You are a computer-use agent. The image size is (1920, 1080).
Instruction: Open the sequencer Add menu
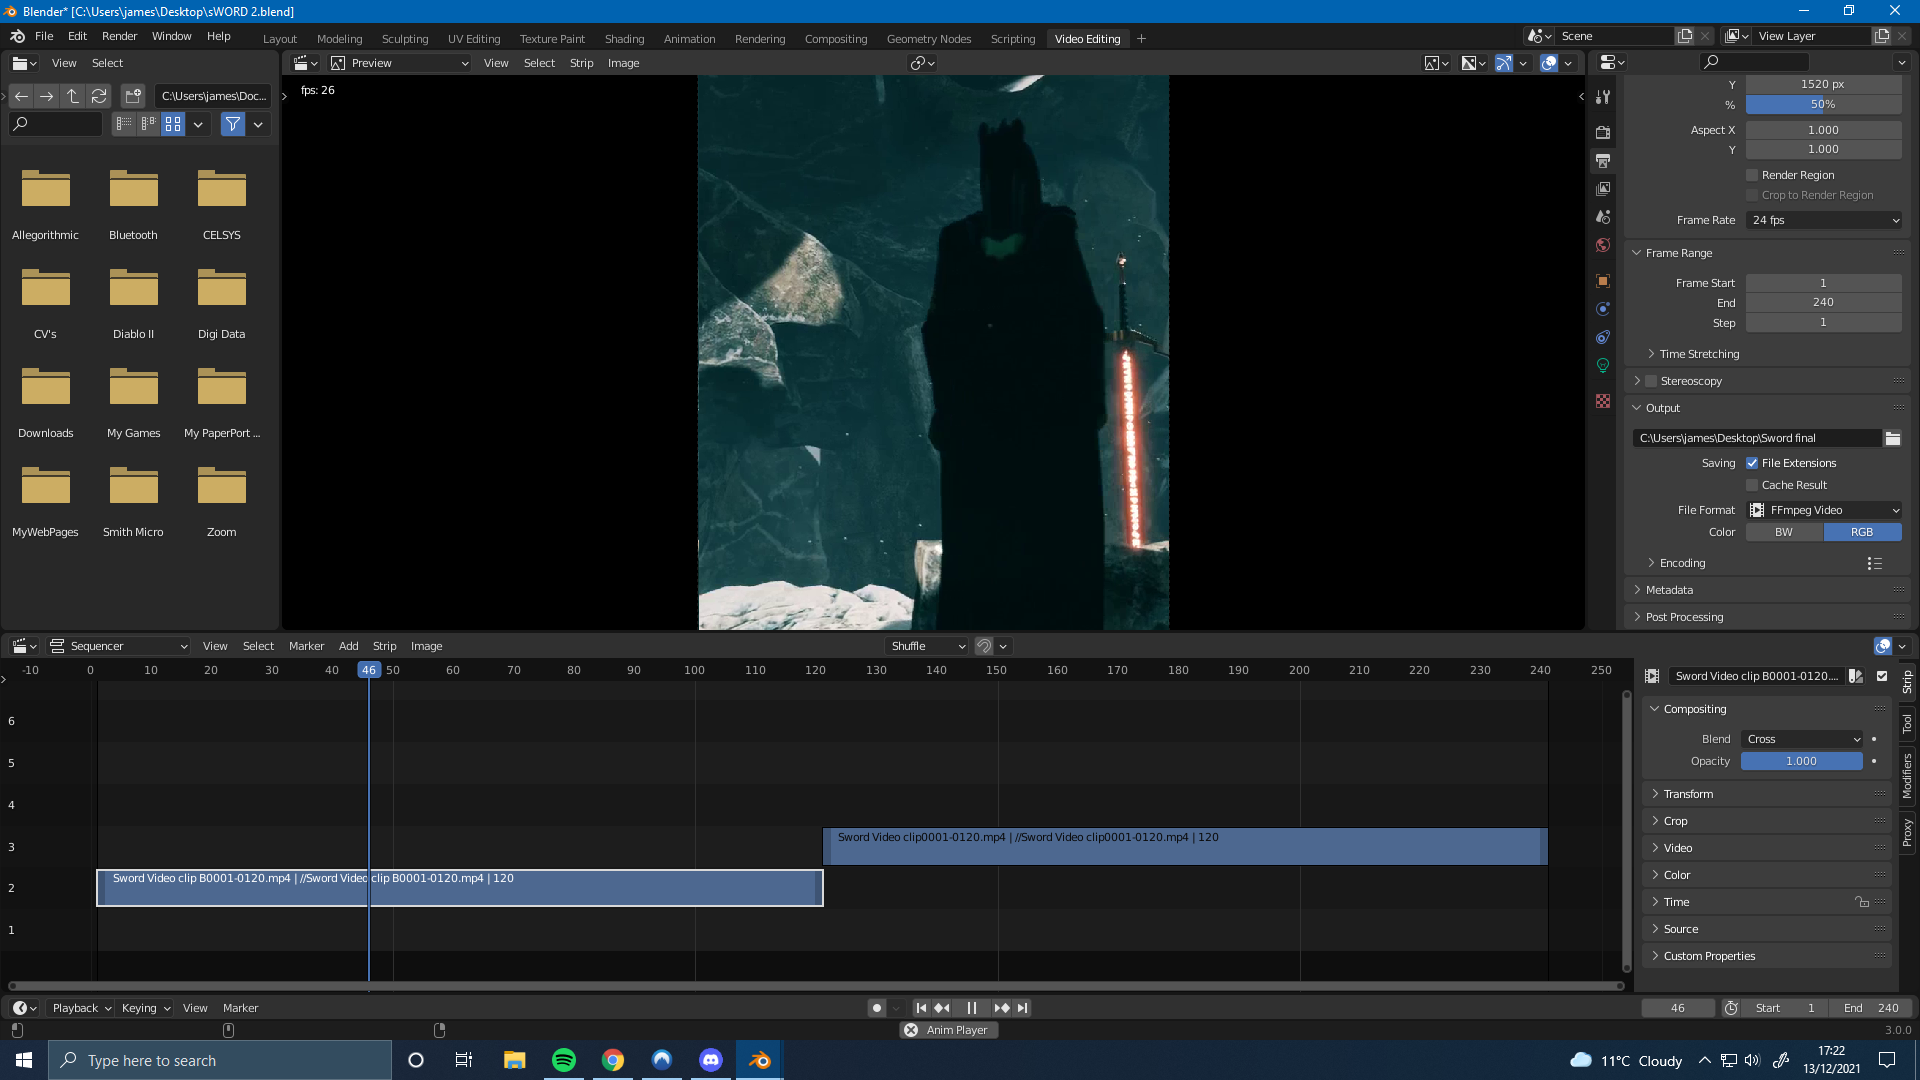(x=348, y=646)
